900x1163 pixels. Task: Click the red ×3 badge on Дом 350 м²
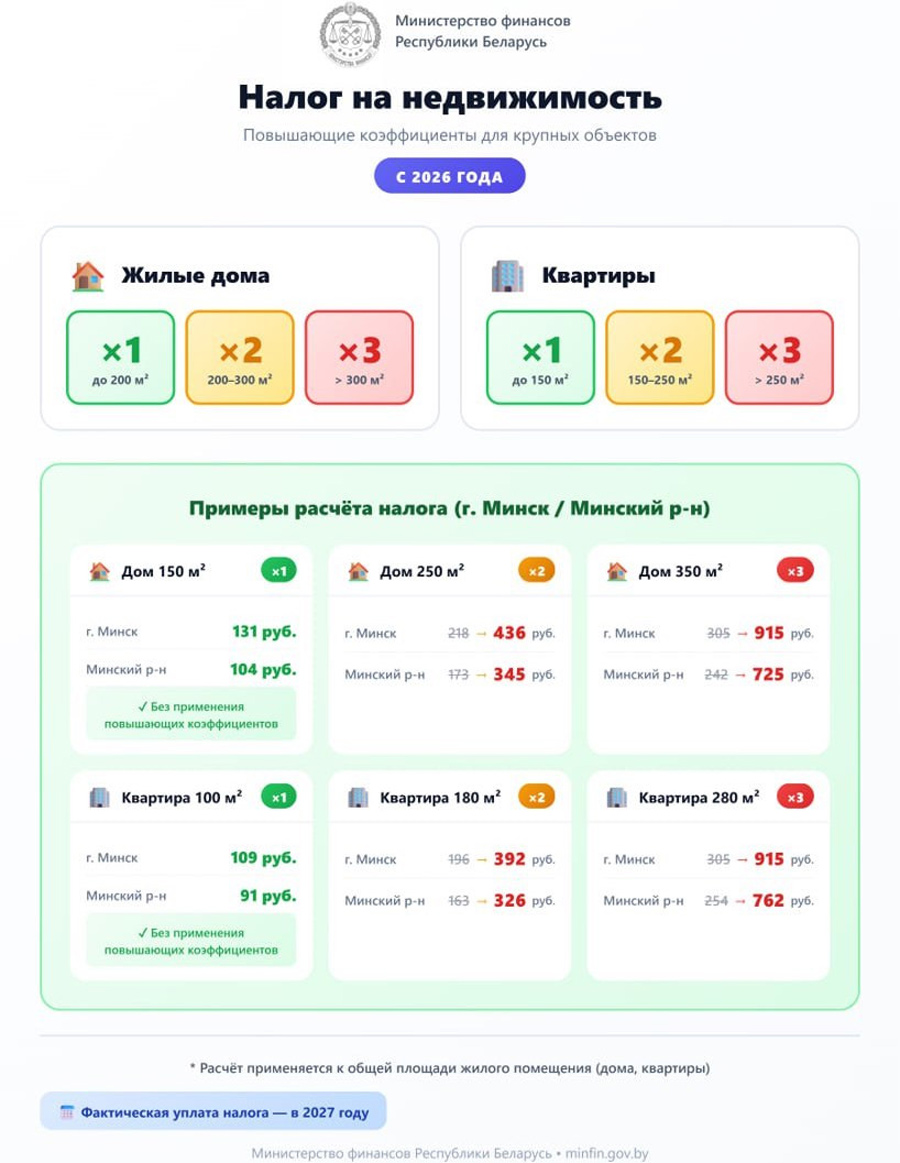pos(794,572)
